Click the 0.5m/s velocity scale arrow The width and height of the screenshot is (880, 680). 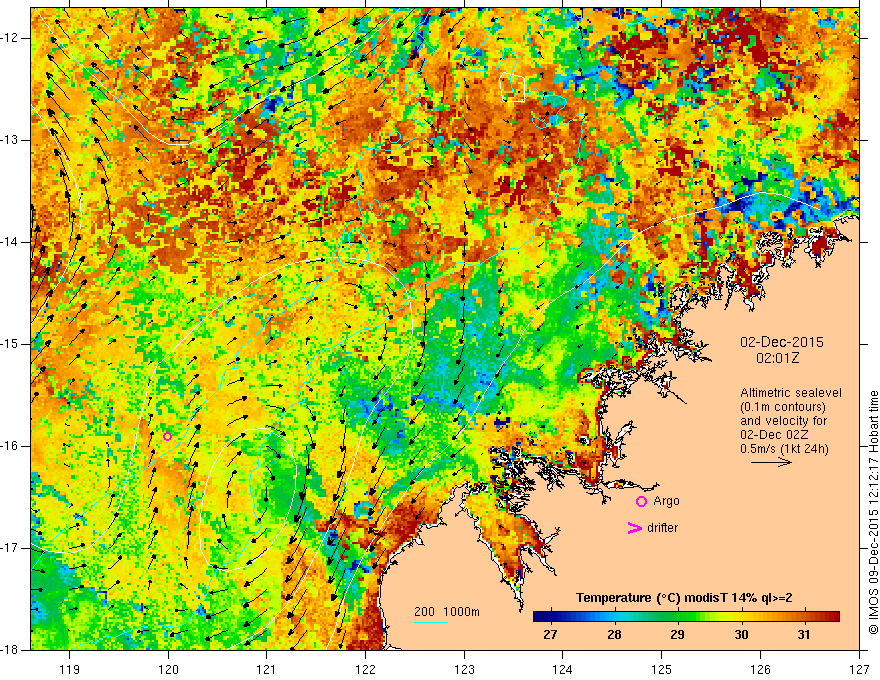771,462
